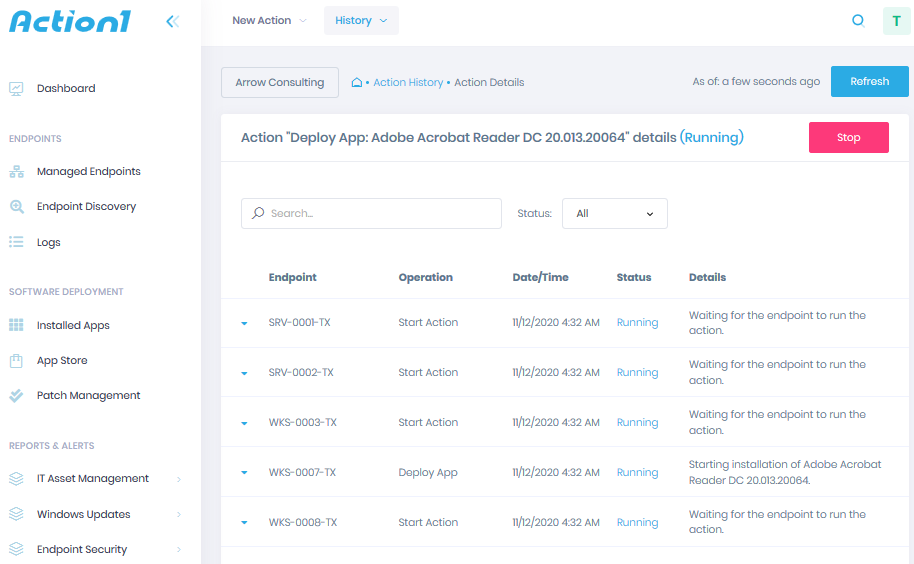Click the Logs list icon
914x564 pixels.
(x=16, y=242)
